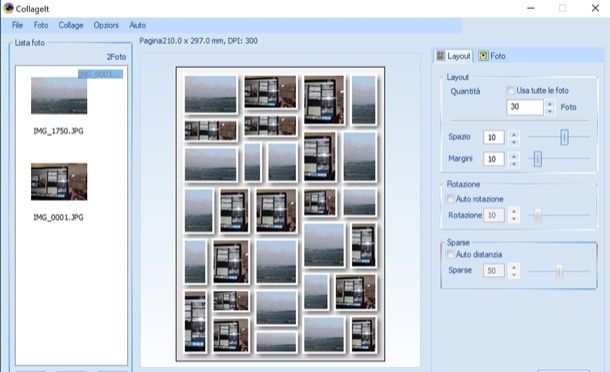Toggle Auto distanzia checkbox
This screenshot has height=372, width=610.
click(x=450, y=254)
